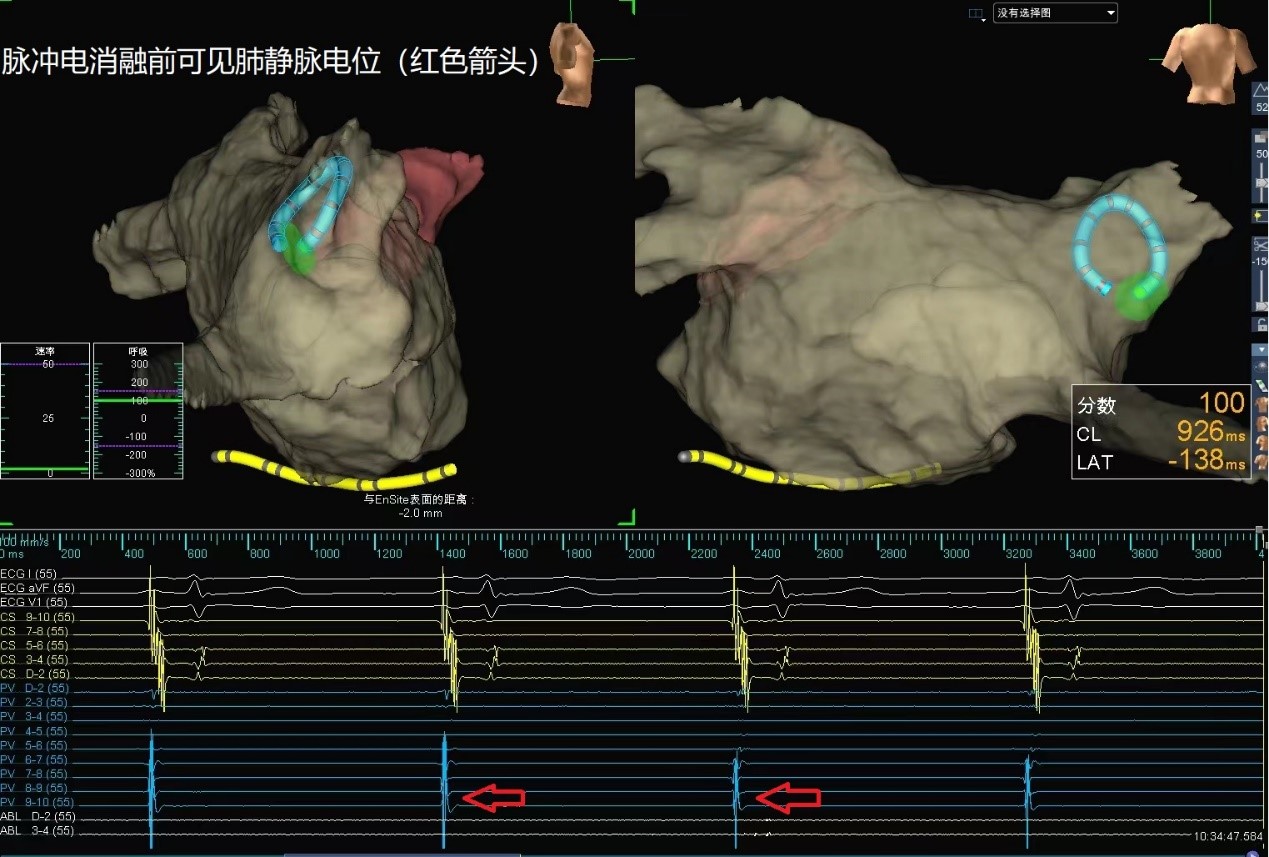Click the 呼吸 respiration gauge panel
Screen dimensions: 1269x857
pyautogui.click(x=138, y=411)
